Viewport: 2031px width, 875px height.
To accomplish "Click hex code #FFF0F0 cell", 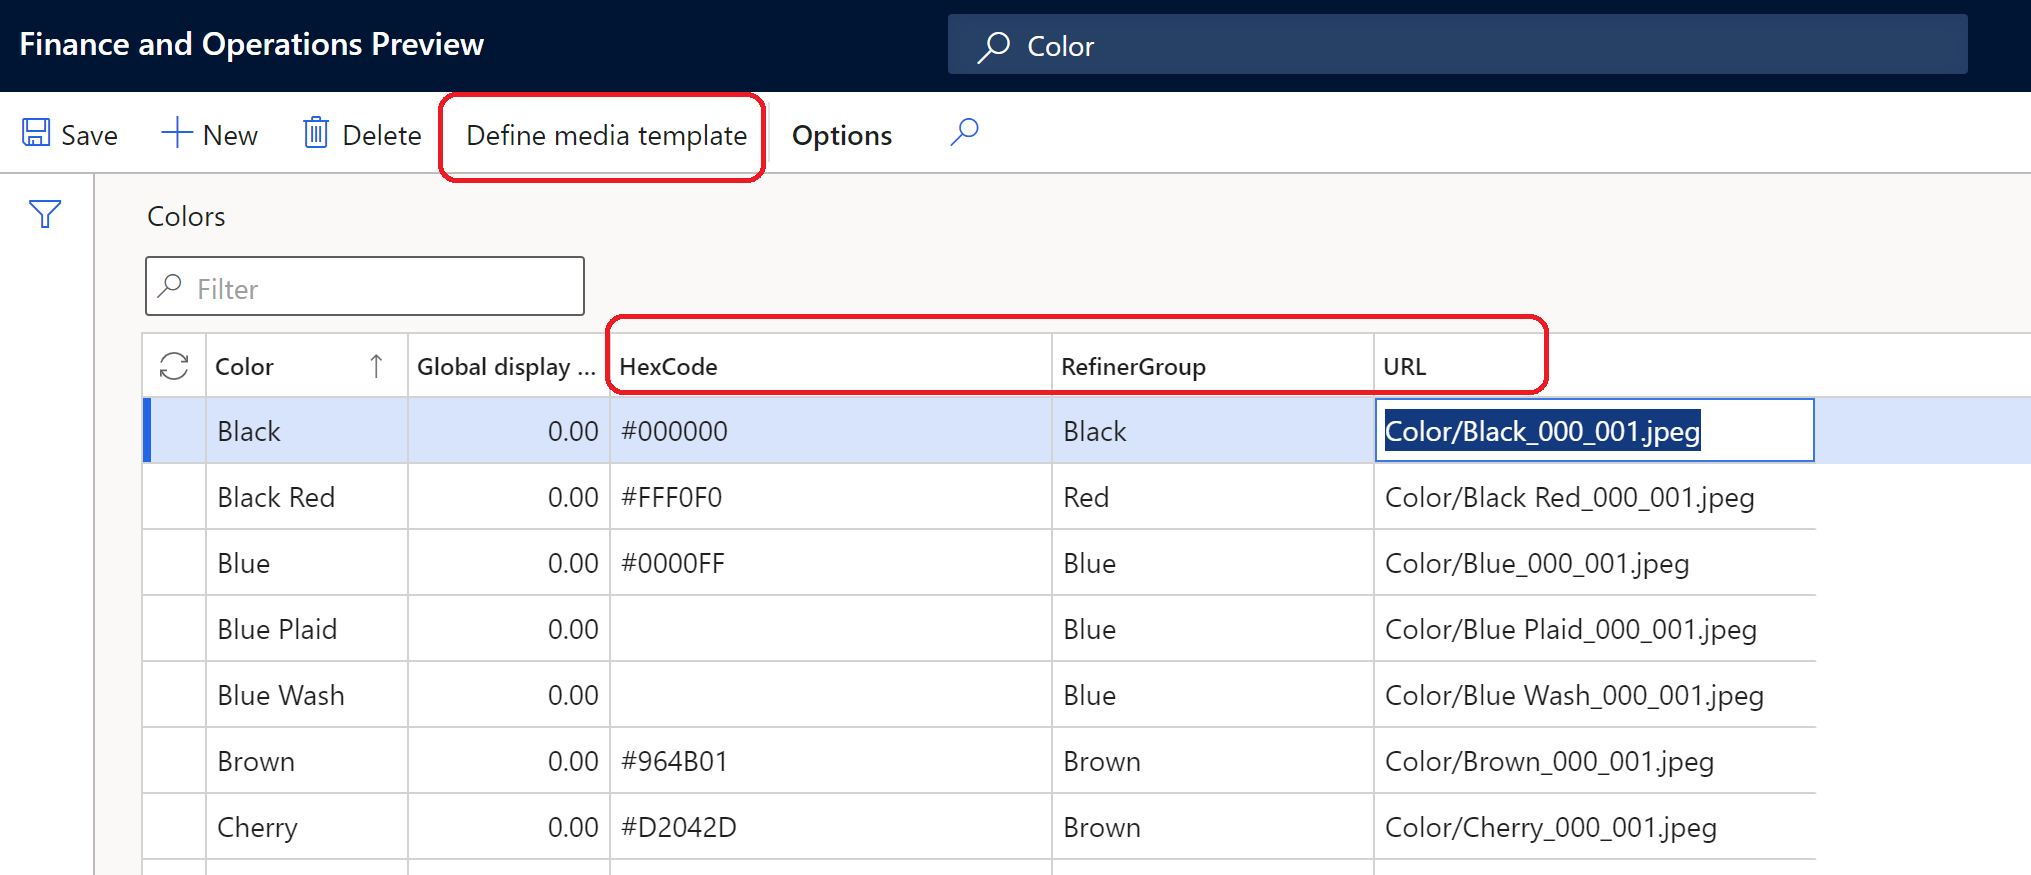I will click(830, 497).
